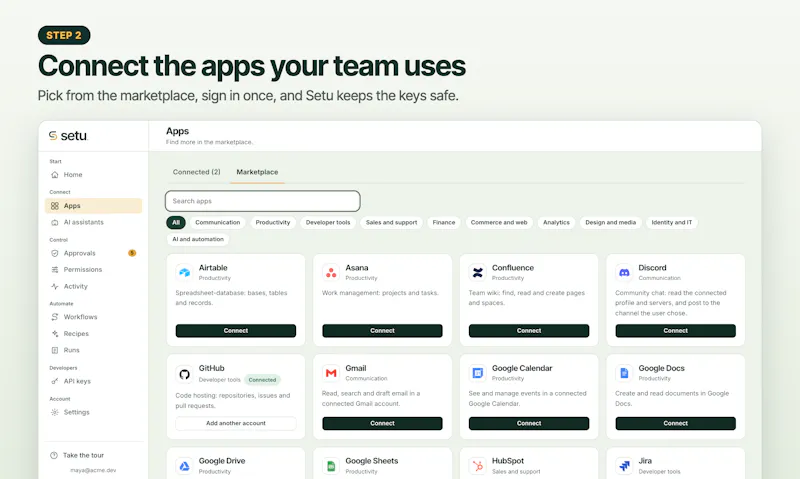Filter apps by Productivity chip
Screen dimensions: 800x479
(273, 222)
